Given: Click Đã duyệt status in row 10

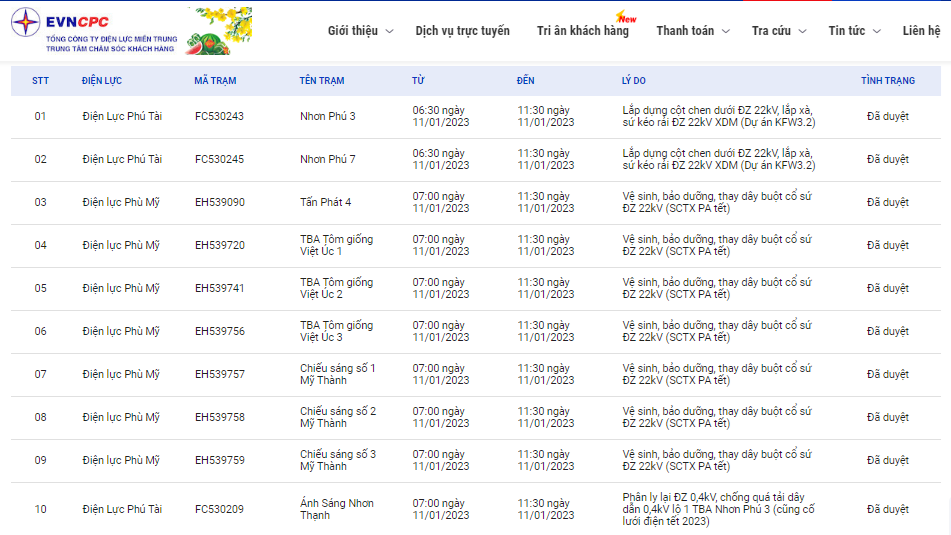Looking at the screenshot, I should [x=888, y=510].
